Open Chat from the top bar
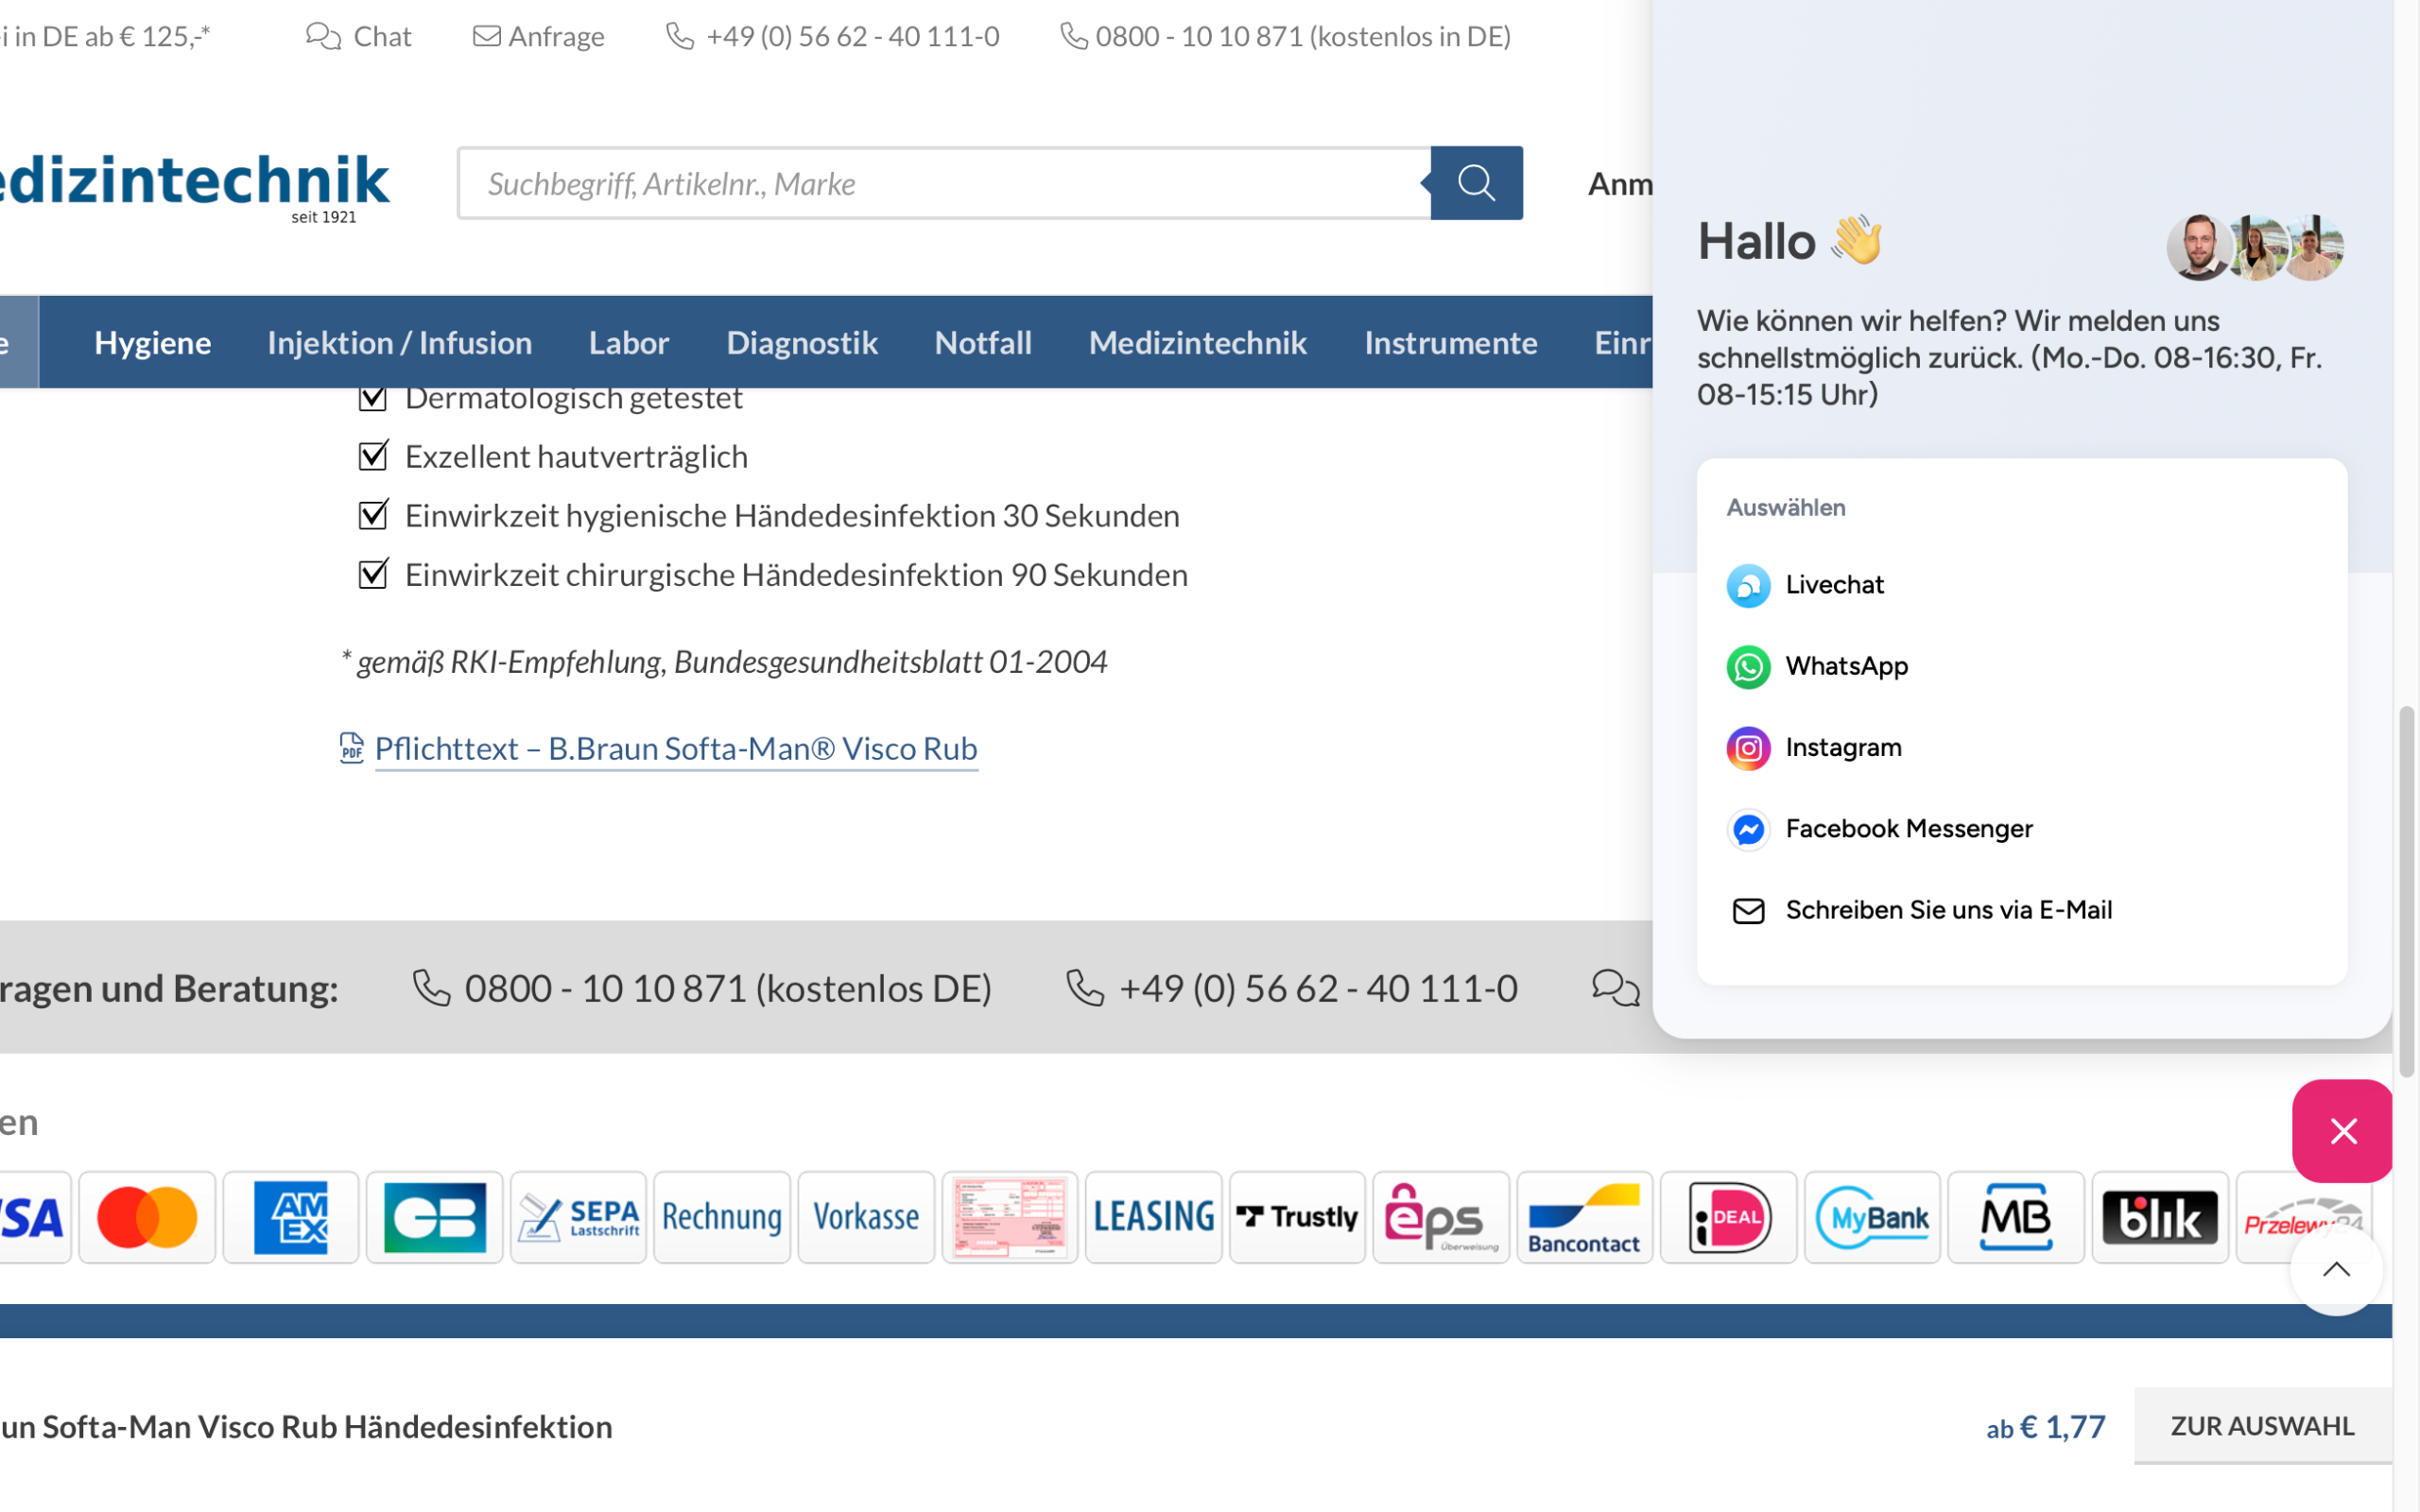The width and height of the screenshot is (2420, 1512). (358, 37)
